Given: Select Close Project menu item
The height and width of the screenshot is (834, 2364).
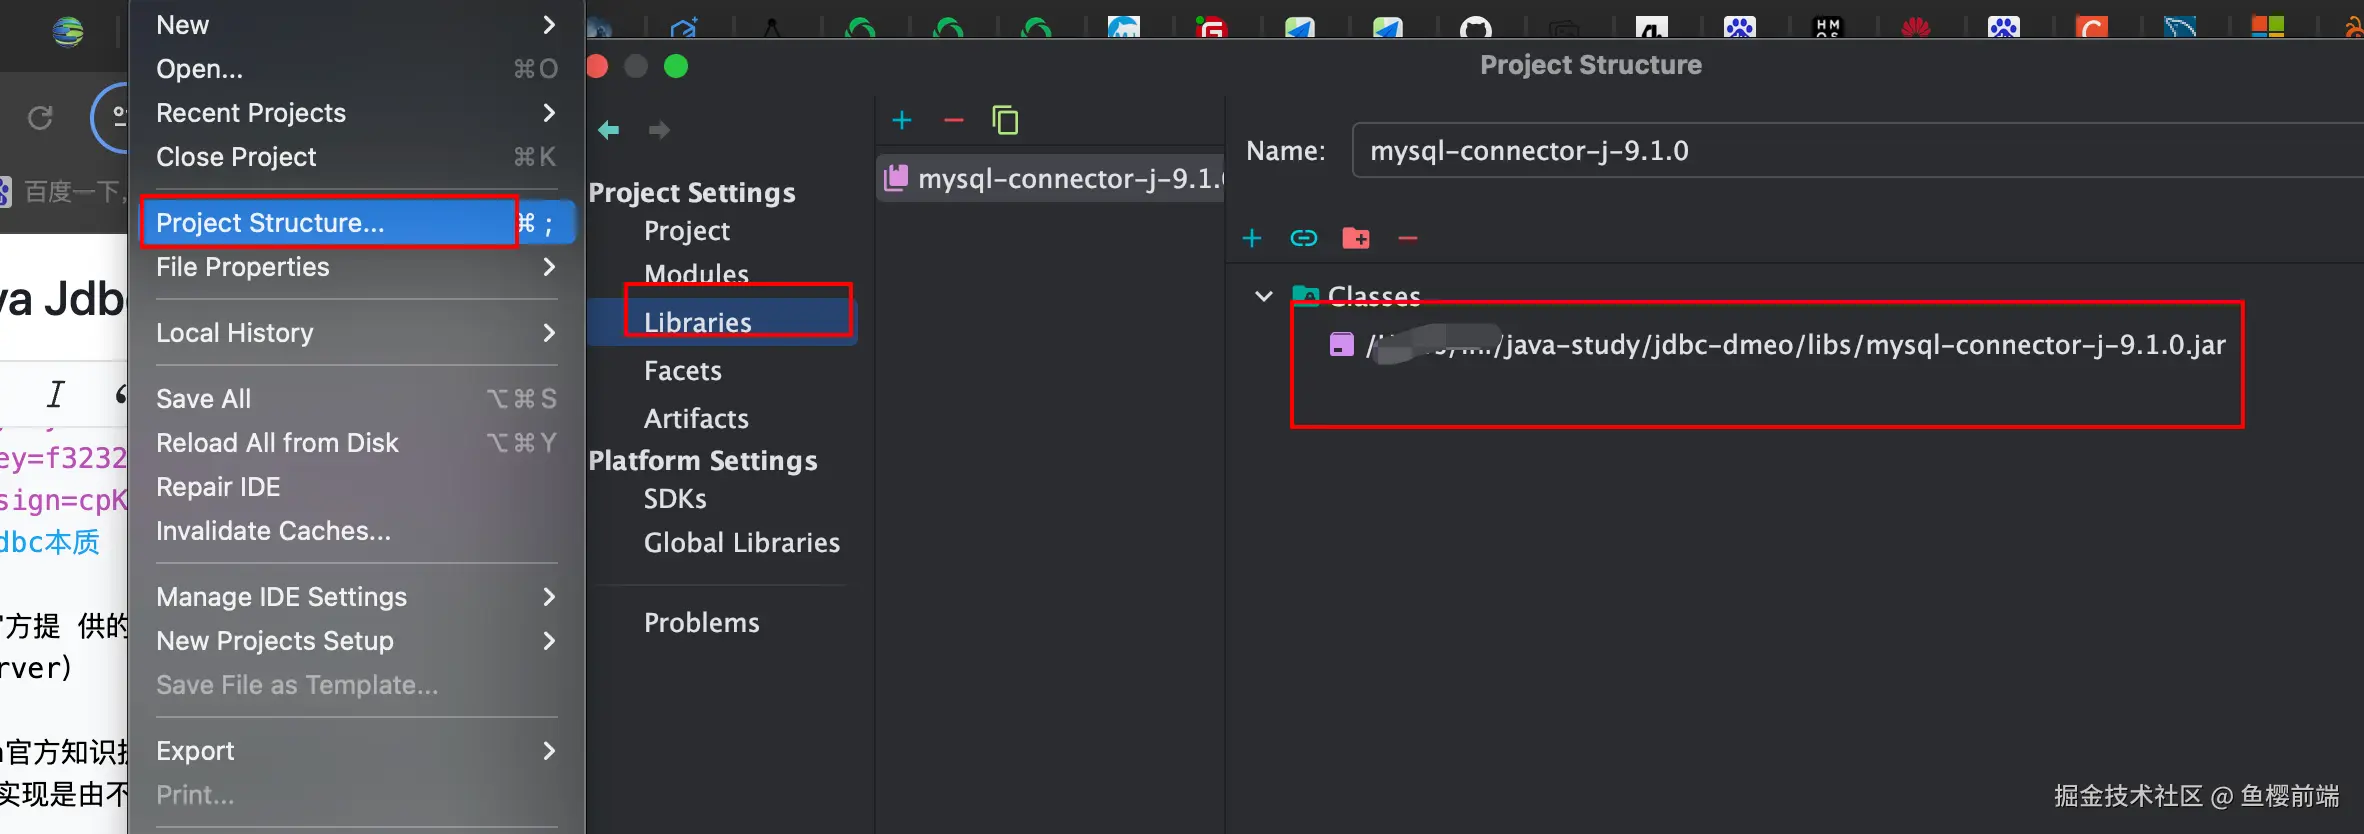Looking at the screenshot, I should click(x=357, y=157).
